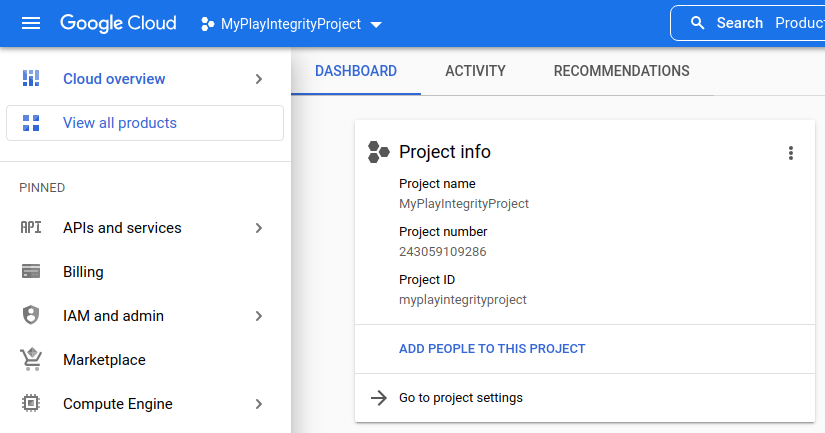Image resolution: width=825 pixels, height=433 pixels.
Task: Open the Project info three-dot options menu
Action: (x=790, y=153)
